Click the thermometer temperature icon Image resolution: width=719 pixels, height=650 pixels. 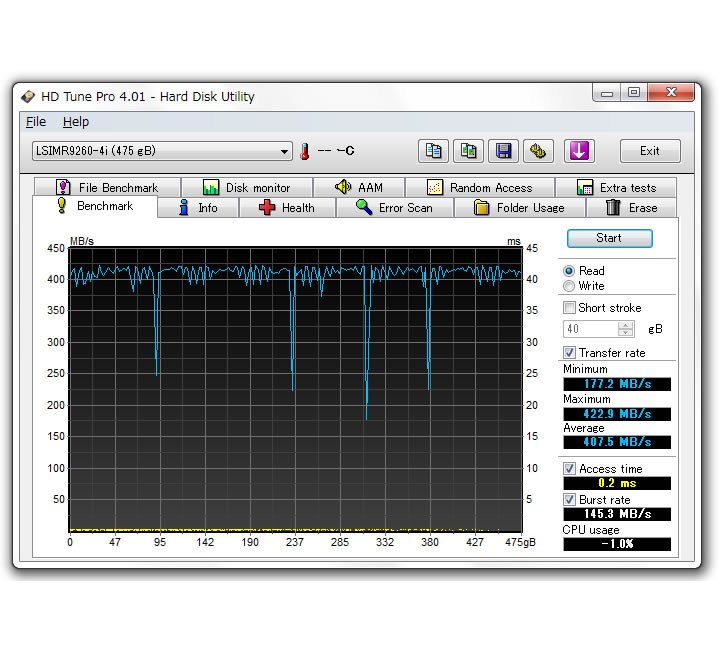(304, 152)
